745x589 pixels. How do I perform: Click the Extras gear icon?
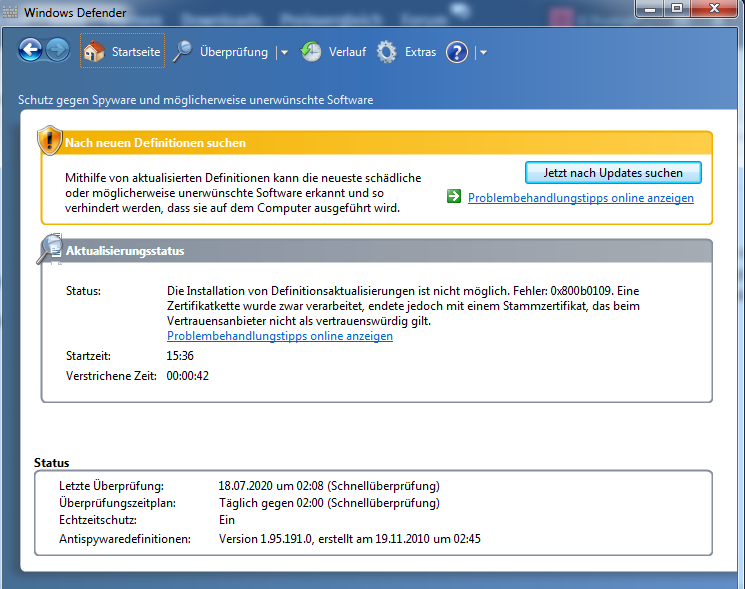[386, 52]
